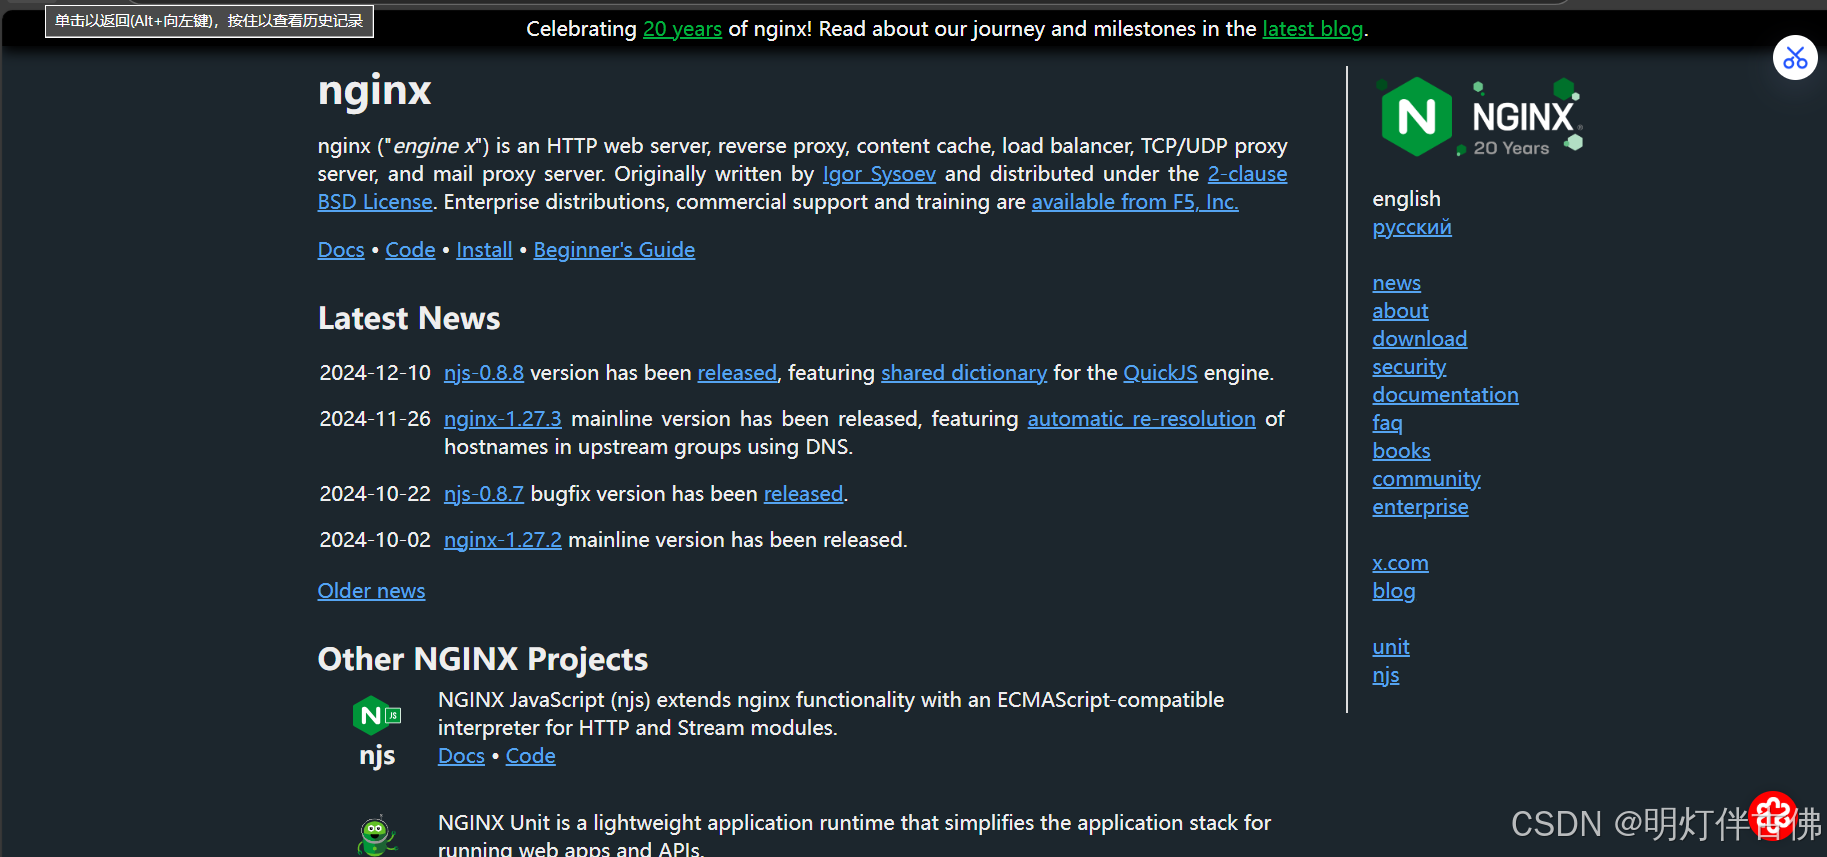The width and height of the screenshot is (1827, 857).
Task: Open the sidebar njs link
Action: [1386, 675]
